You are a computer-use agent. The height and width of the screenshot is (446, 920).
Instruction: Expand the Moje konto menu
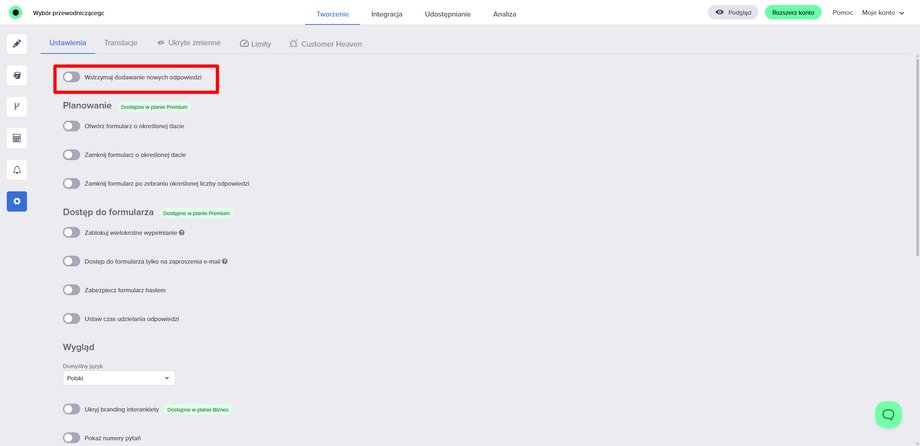coord(884,13)
